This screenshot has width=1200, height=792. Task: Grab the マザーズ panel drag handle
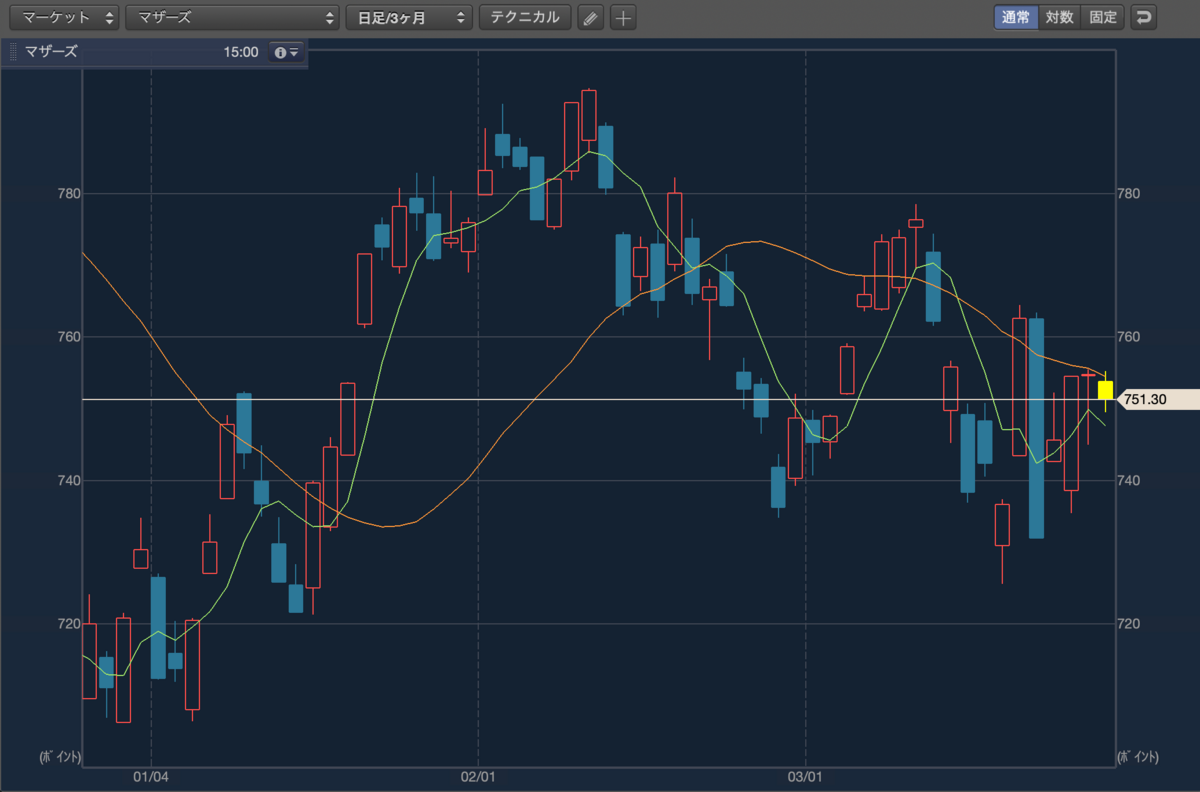tap(14, 52)
